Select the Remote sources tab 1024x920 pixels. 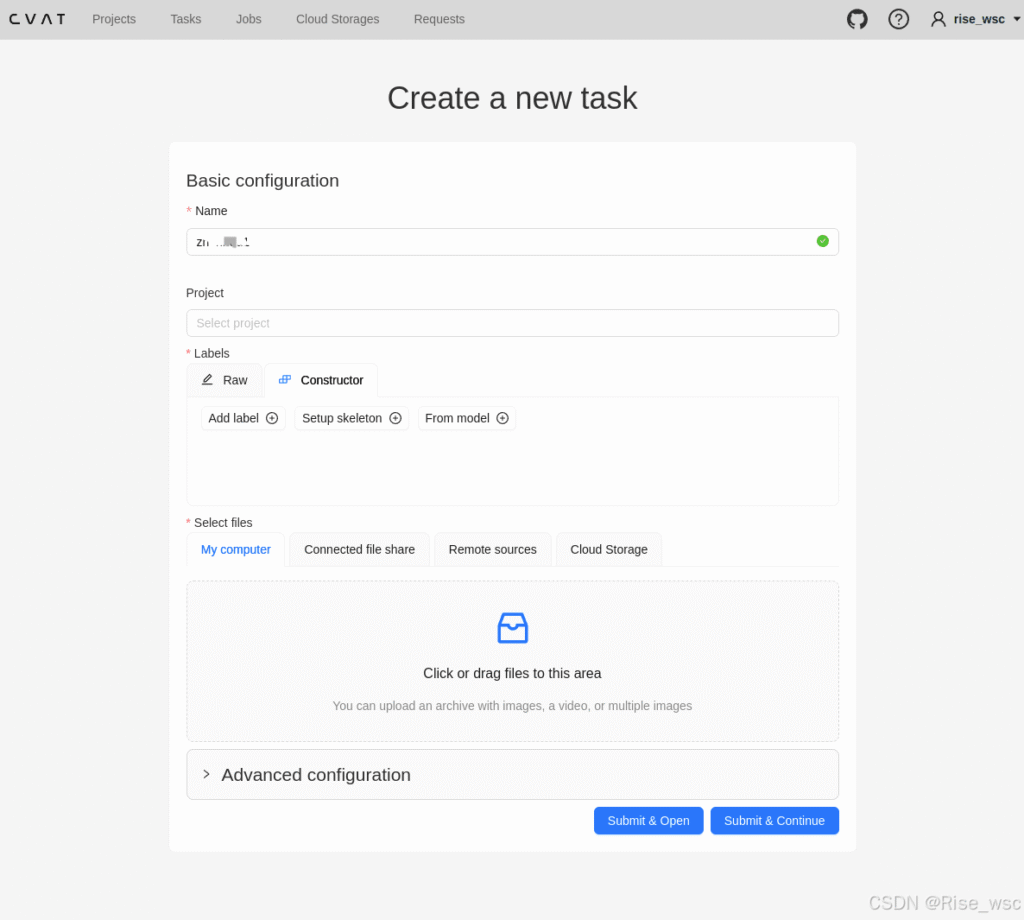(492, 550)
